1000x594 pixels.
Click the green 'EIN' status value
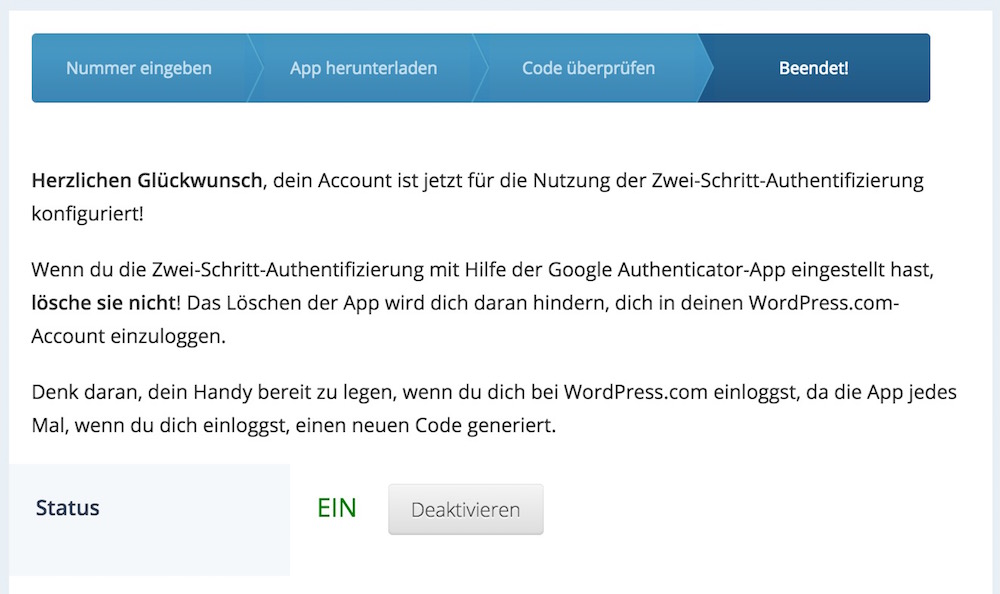point(337,509)
